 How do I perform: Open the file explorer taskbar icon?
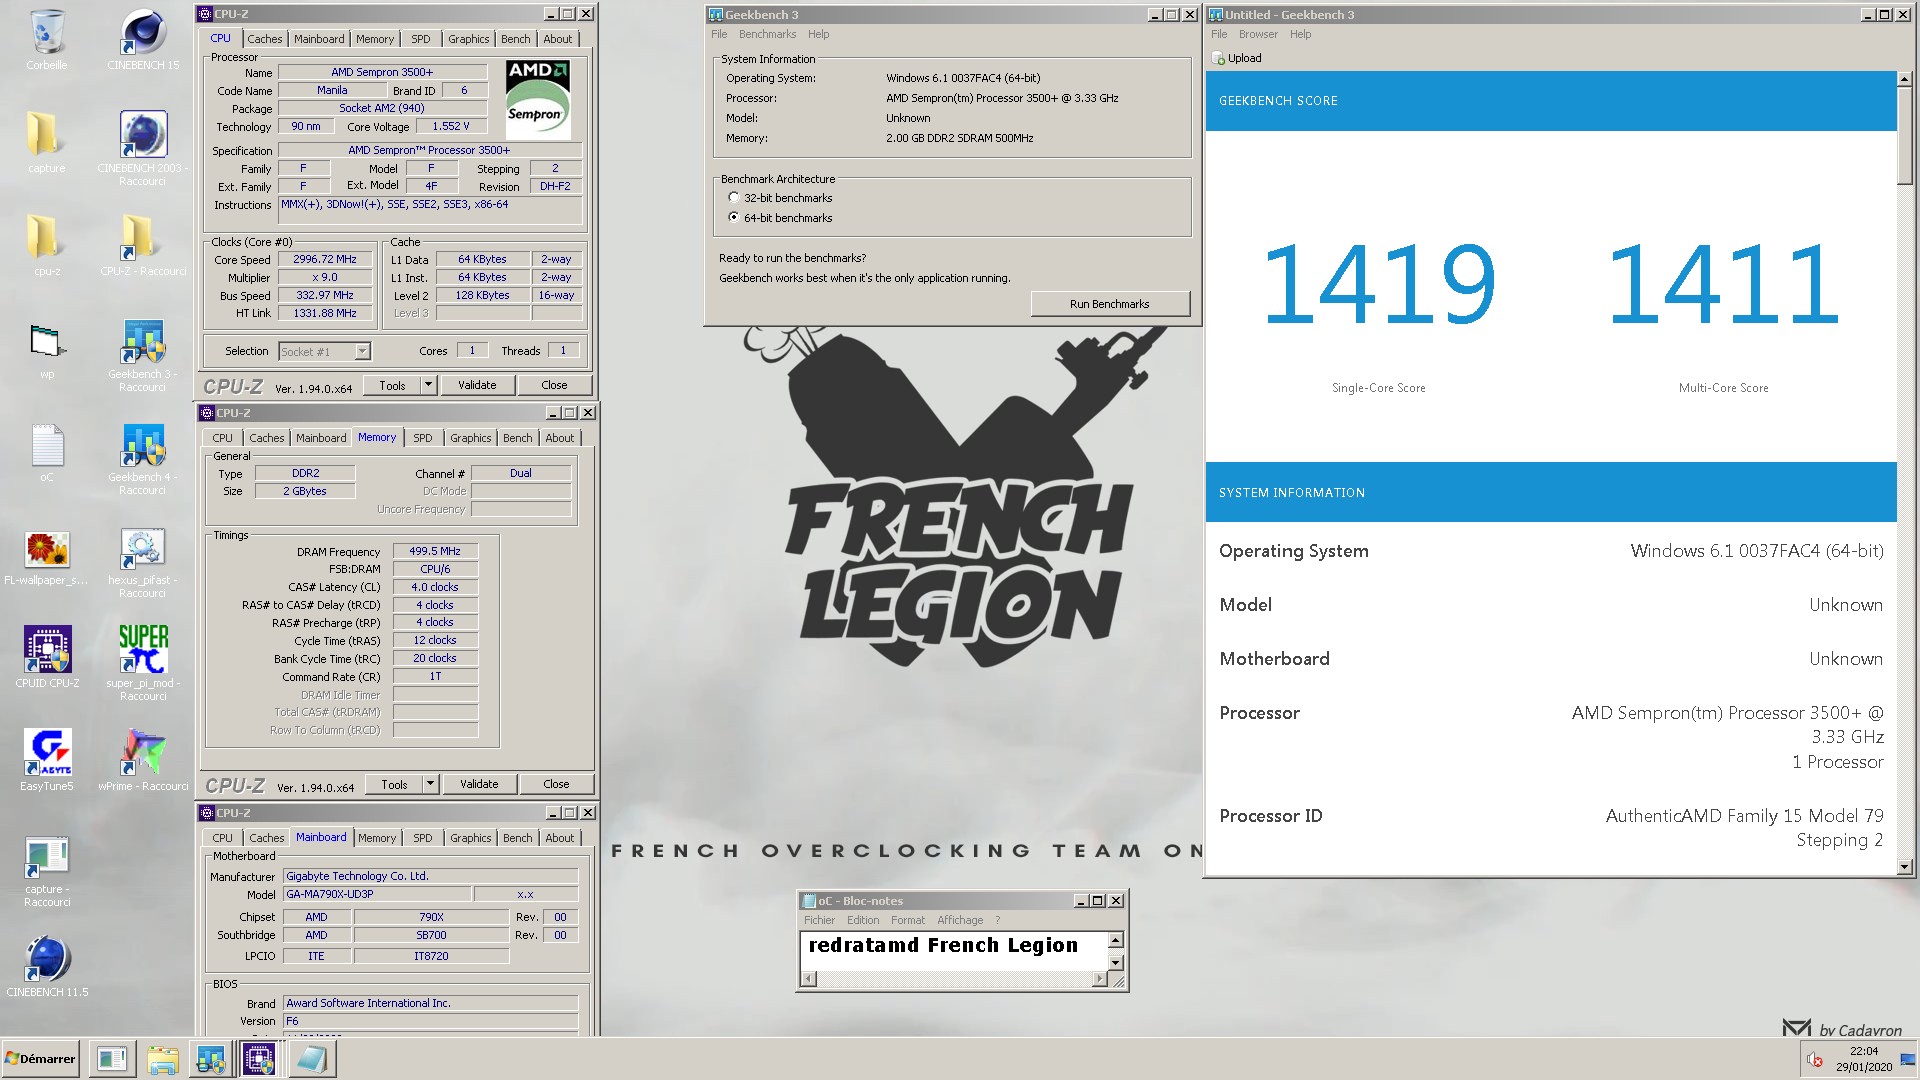click(x=162, y=1059)
